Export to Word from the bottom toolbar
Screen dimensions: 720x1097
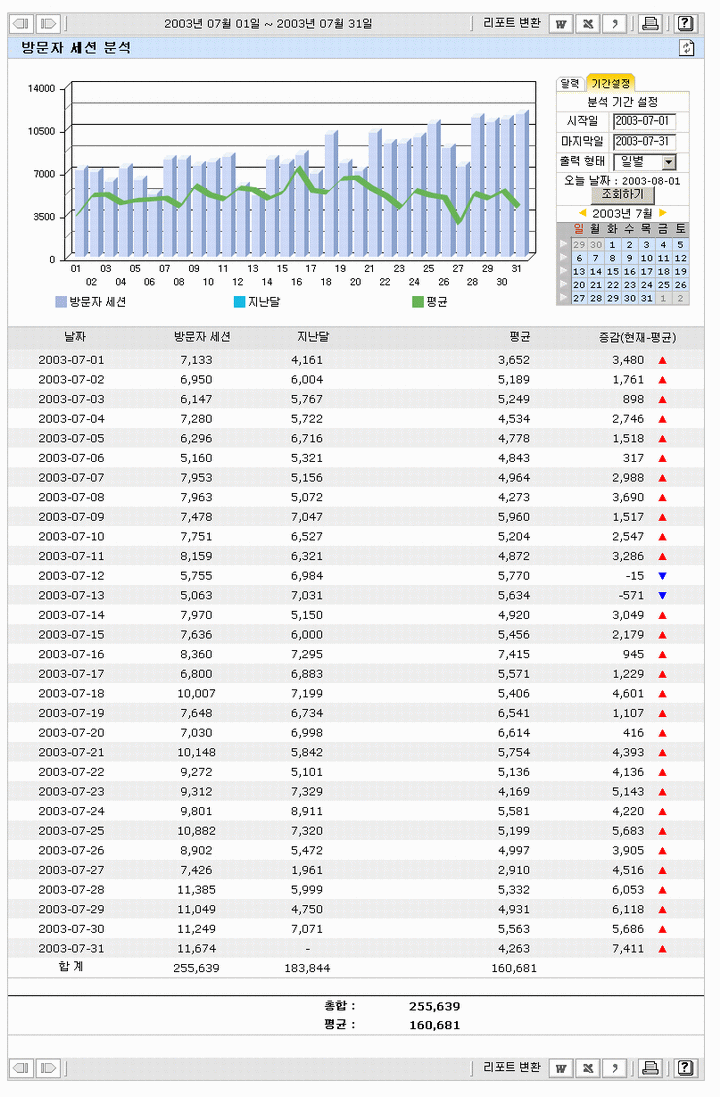(562, 1068)
